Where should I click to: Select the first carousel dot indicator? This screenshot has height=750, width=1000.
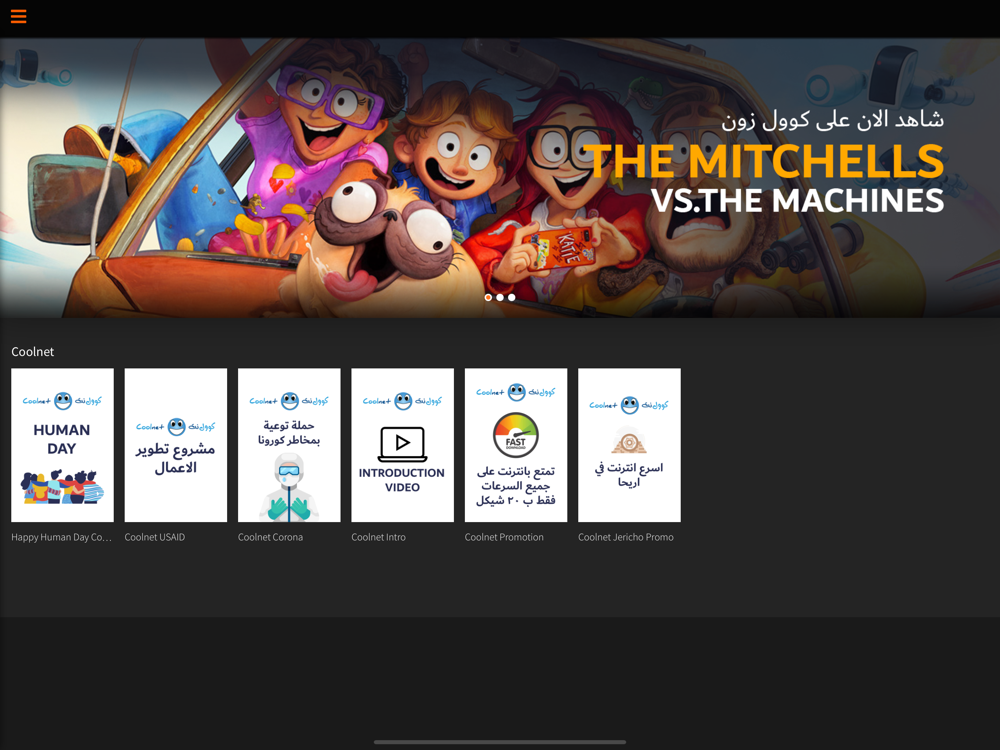click(x=489, y=297)
